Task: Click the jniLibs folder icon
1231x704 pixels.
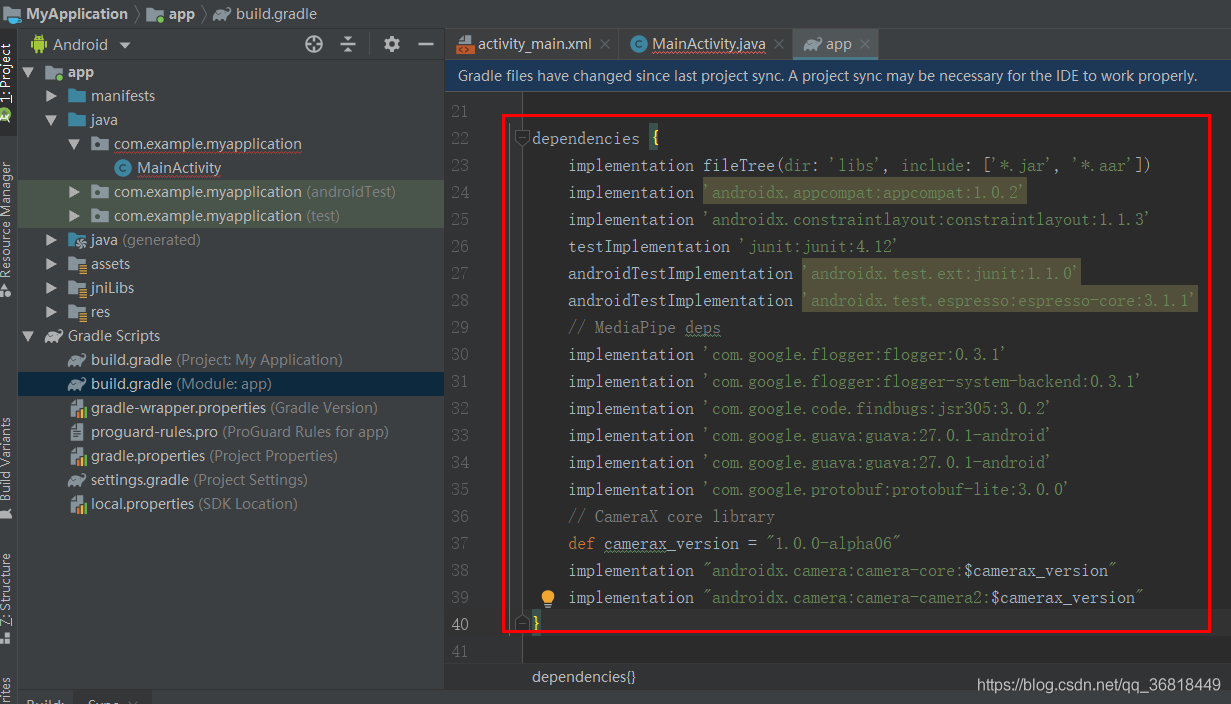Action: point(77,288)
